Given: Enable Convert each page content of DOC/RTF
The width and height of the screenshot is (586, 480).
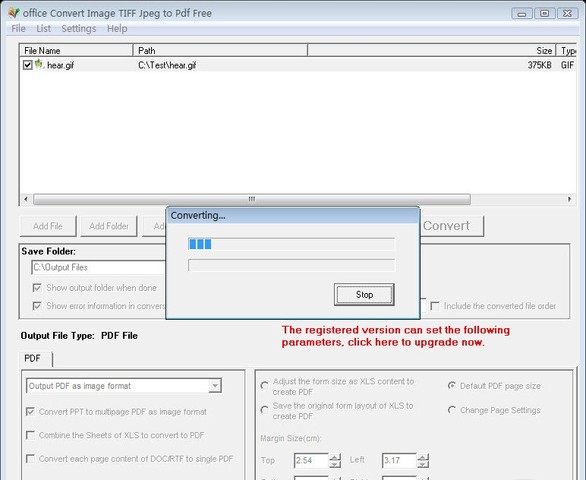Looking at the screenshot, I should pyautogui.click(x=30, y=459).
